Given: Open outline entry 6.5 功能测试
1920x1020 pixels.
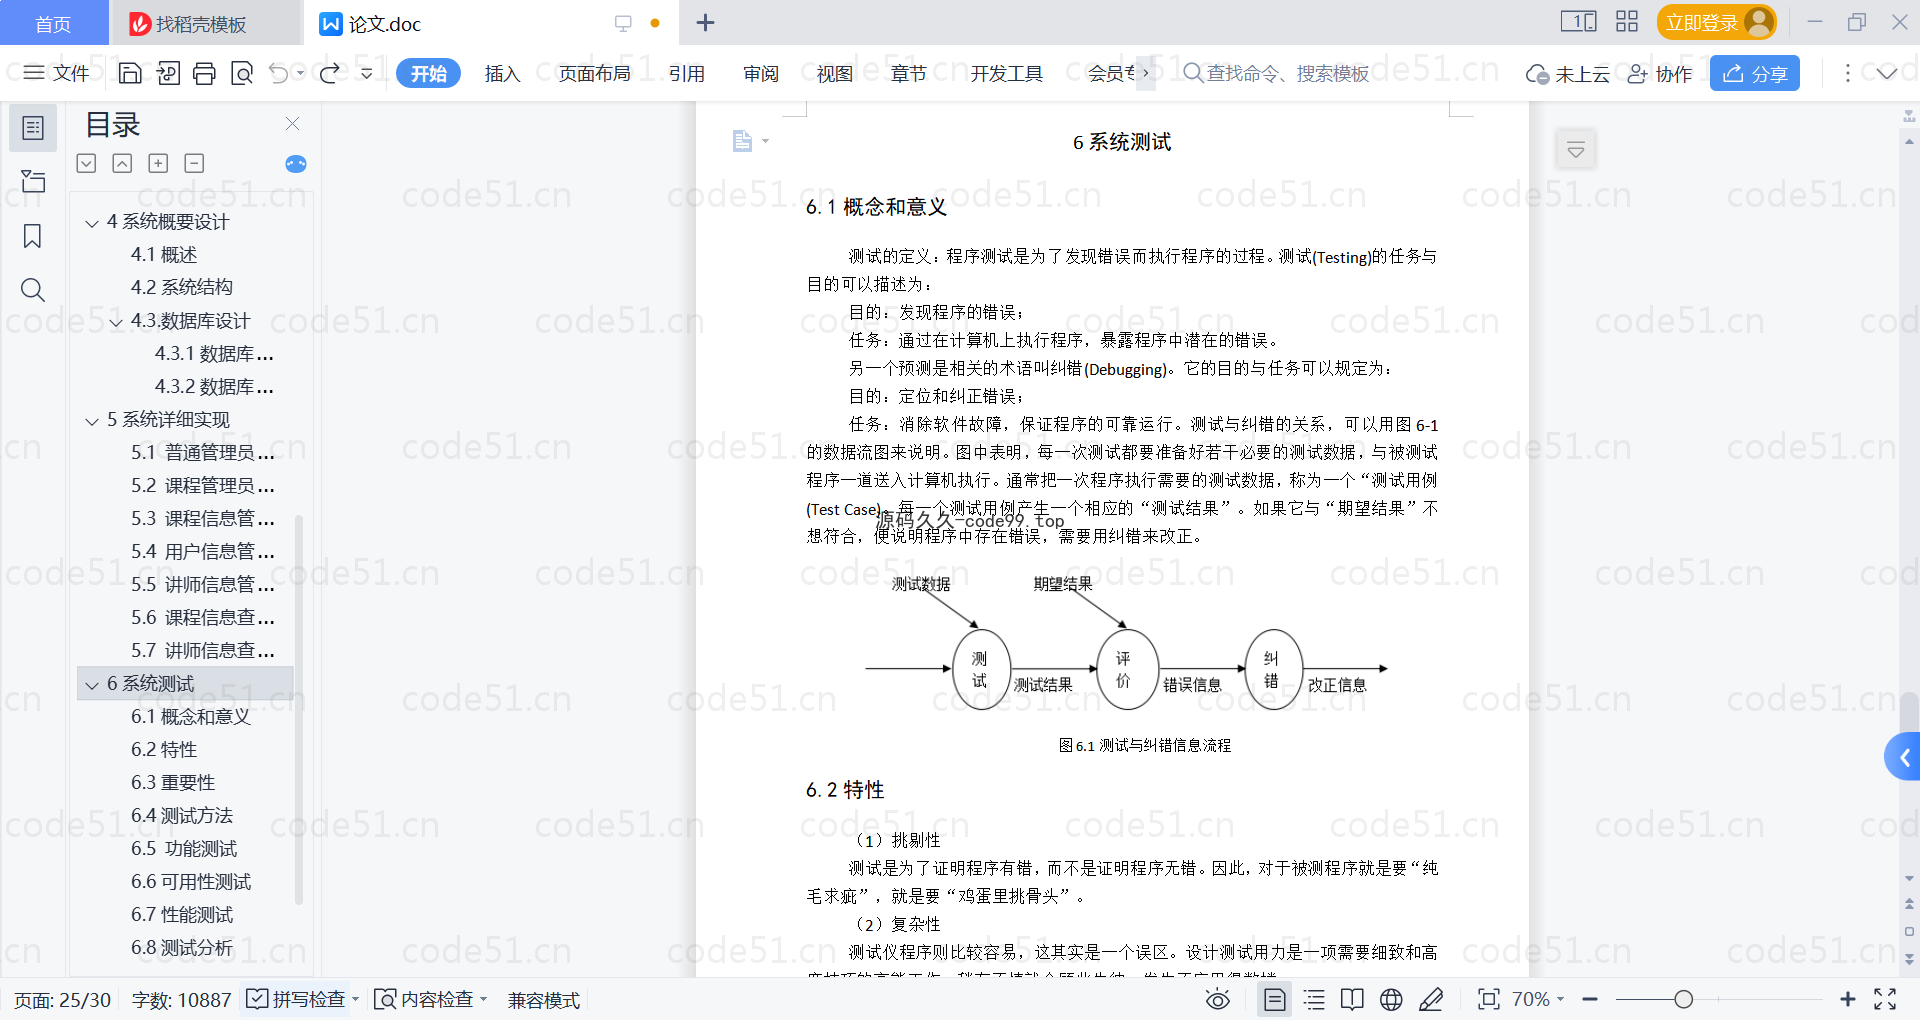Looking at the screenshot, I should [x=184, y=849].
